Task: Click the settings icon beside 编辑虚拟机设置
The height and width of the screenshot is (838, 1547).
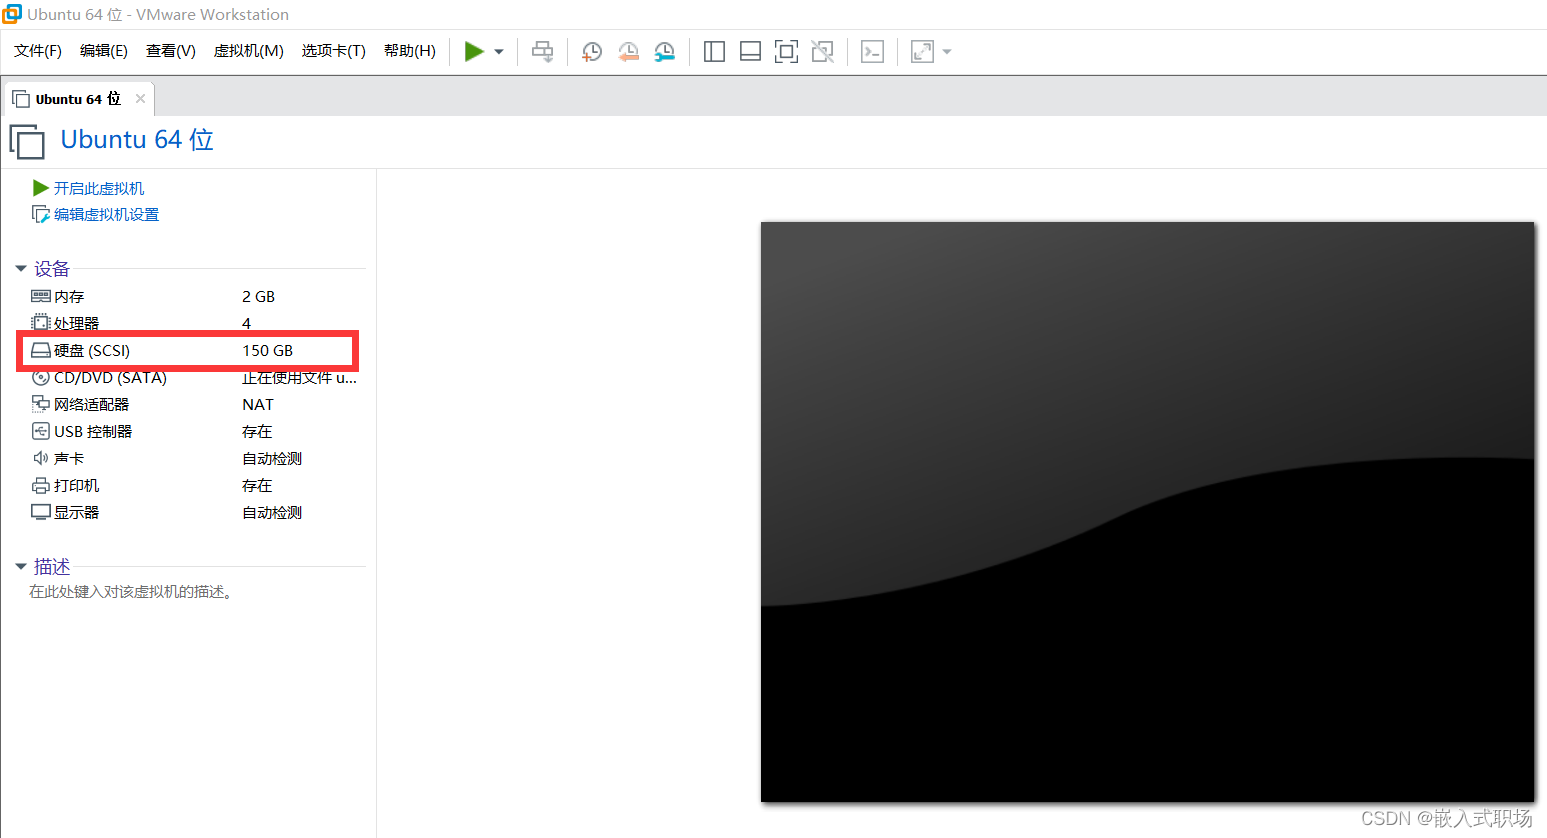Action: 41,215
